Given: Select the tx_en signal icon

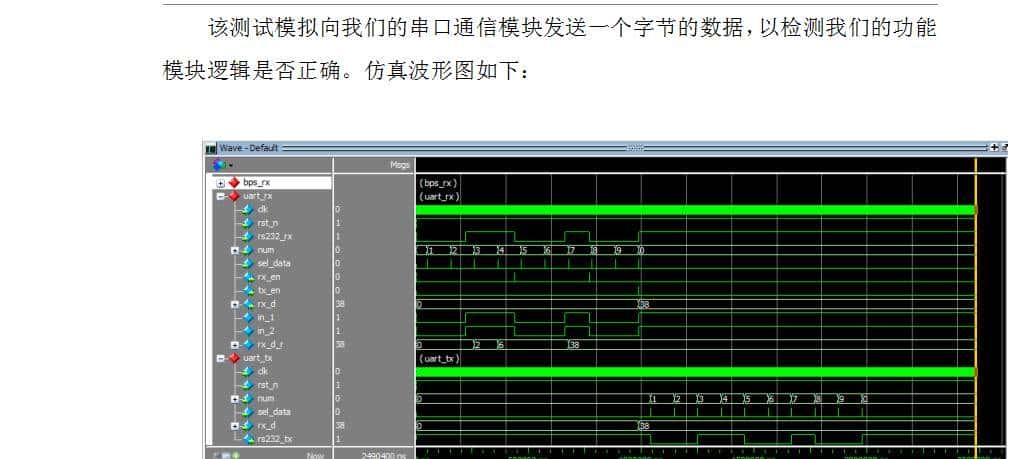Looking at the screenshot, I should pos(248,291).
